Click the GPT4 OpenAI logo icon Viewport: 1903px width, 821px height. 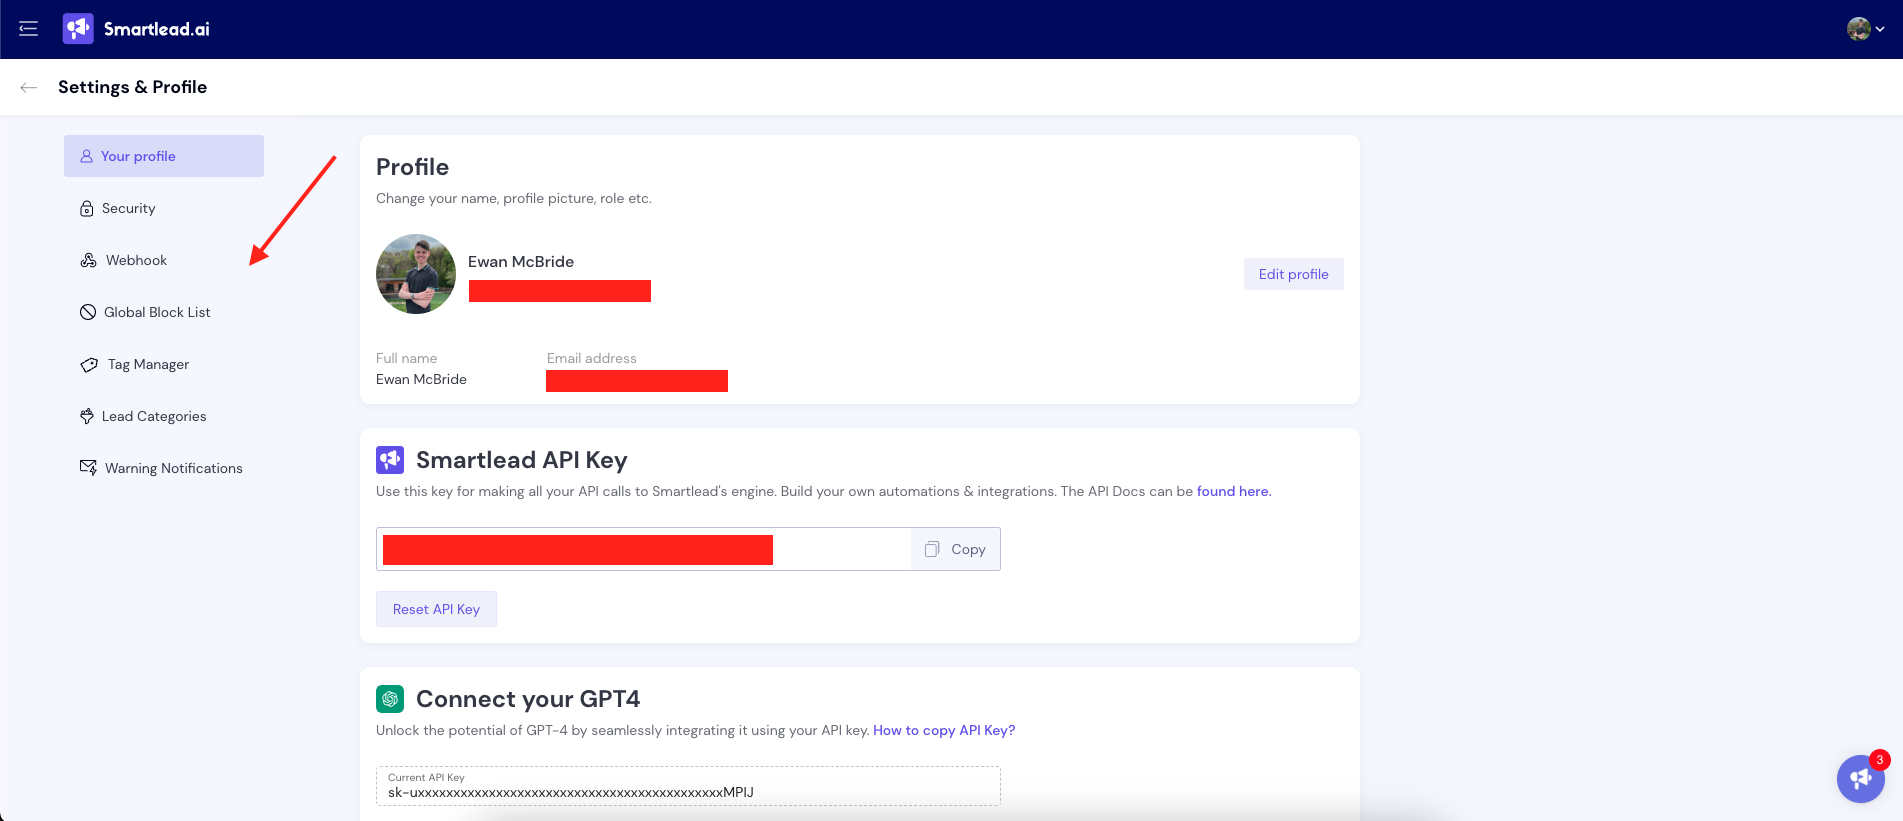click(390, 699)
